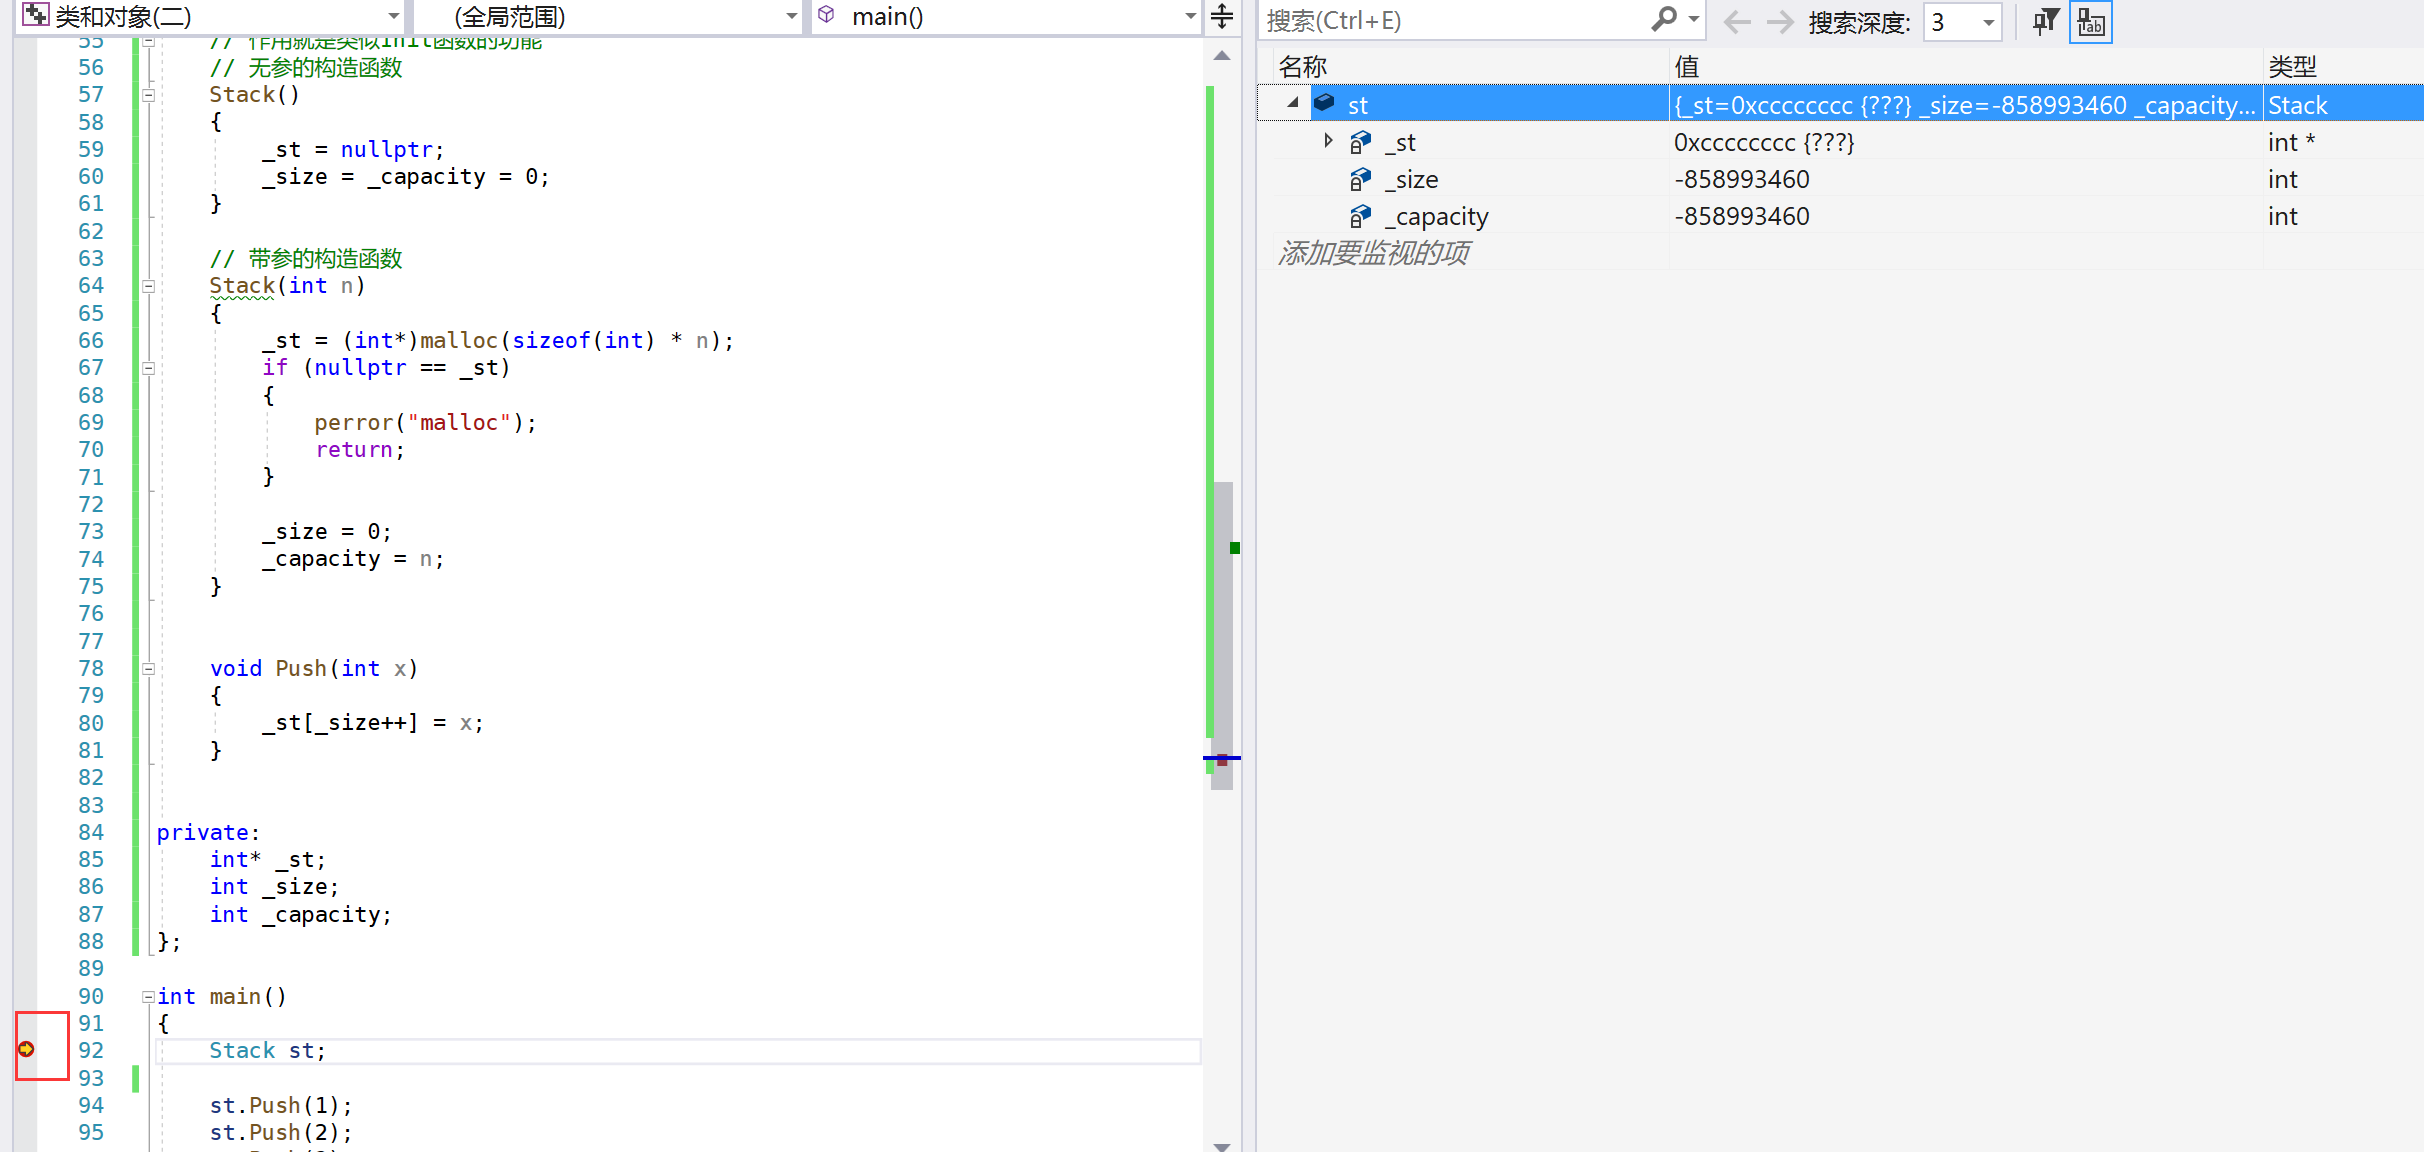Click the cube icon beside main() dropdown

click(826, 15)
